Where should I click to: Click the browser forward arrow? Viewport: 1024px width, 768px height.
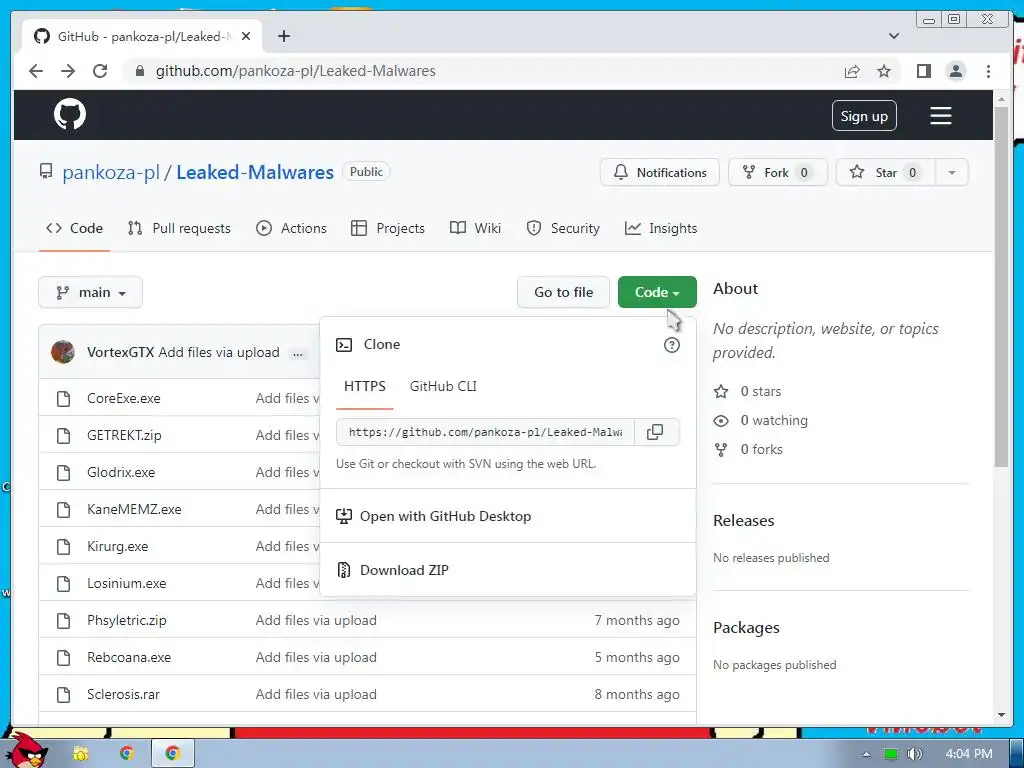pos(68,71)
